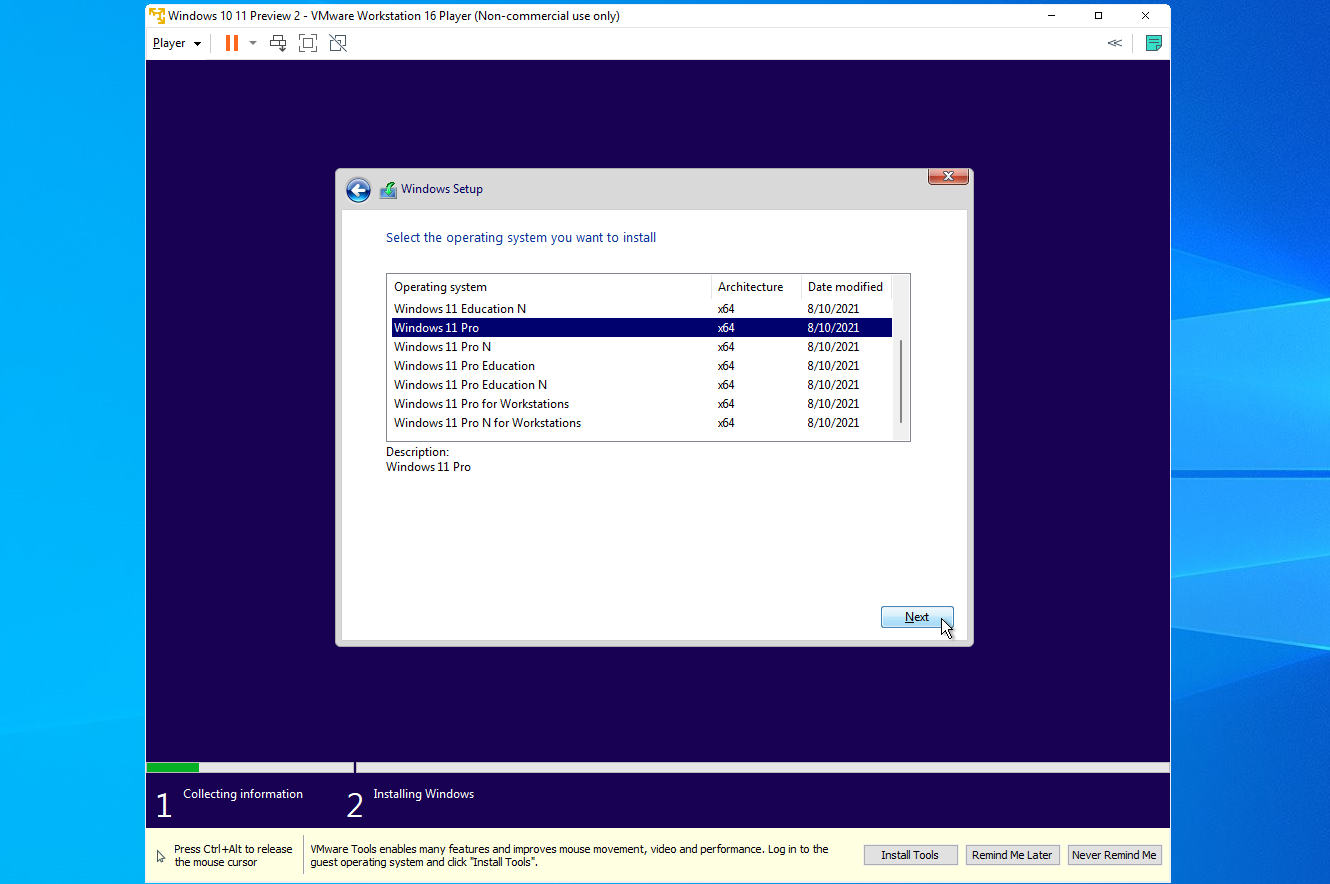The image size is (1330, 884).
Task: Go back in Windows Setup
Action: pos(358,190)
